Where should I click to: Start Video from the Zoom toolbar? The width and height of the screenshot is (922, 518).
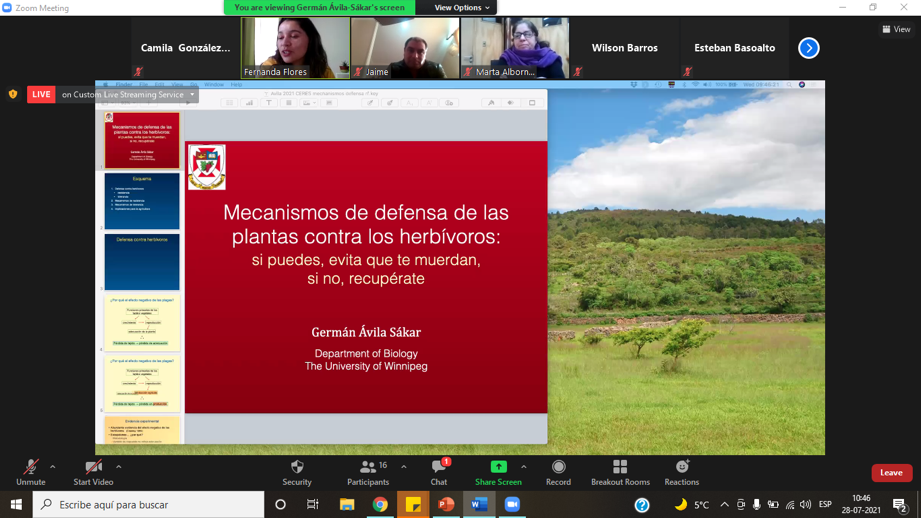(x=93, y=473)
